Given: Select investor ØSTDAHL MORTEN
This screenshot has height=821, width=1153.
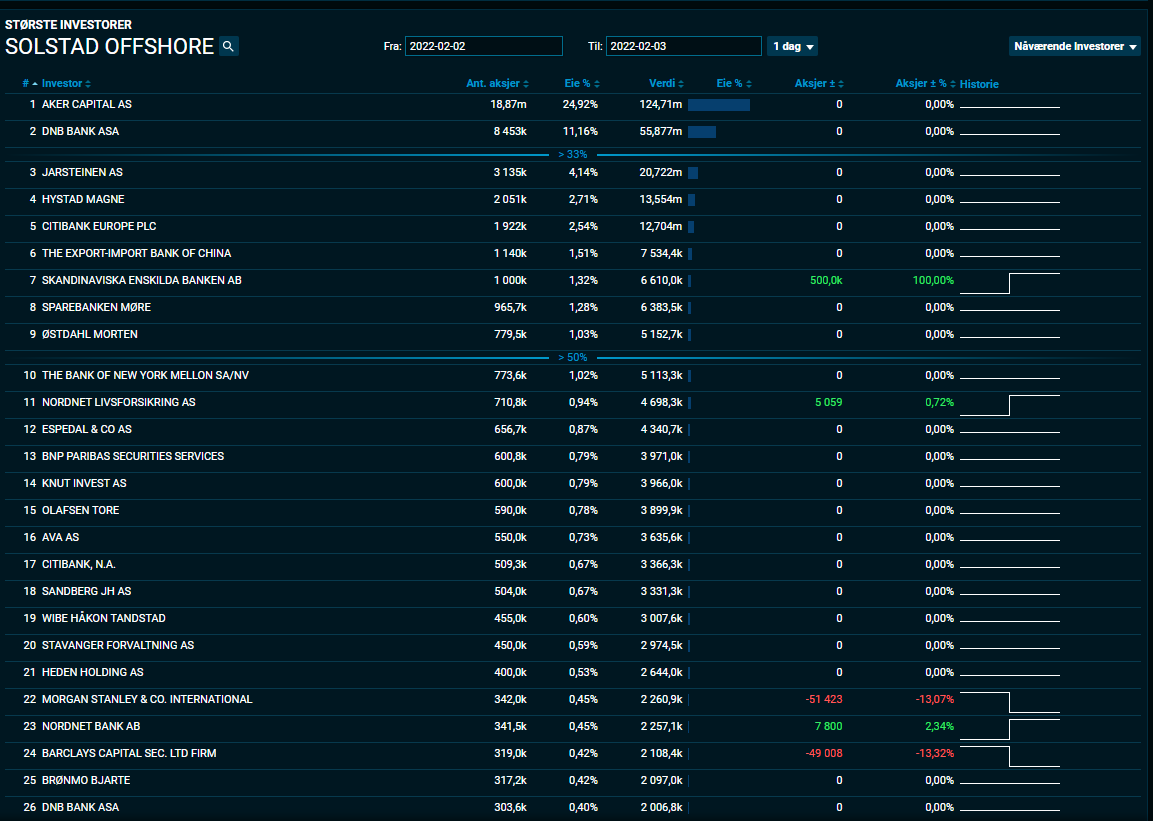Looking at the screenshot, I should coord(90,334).
